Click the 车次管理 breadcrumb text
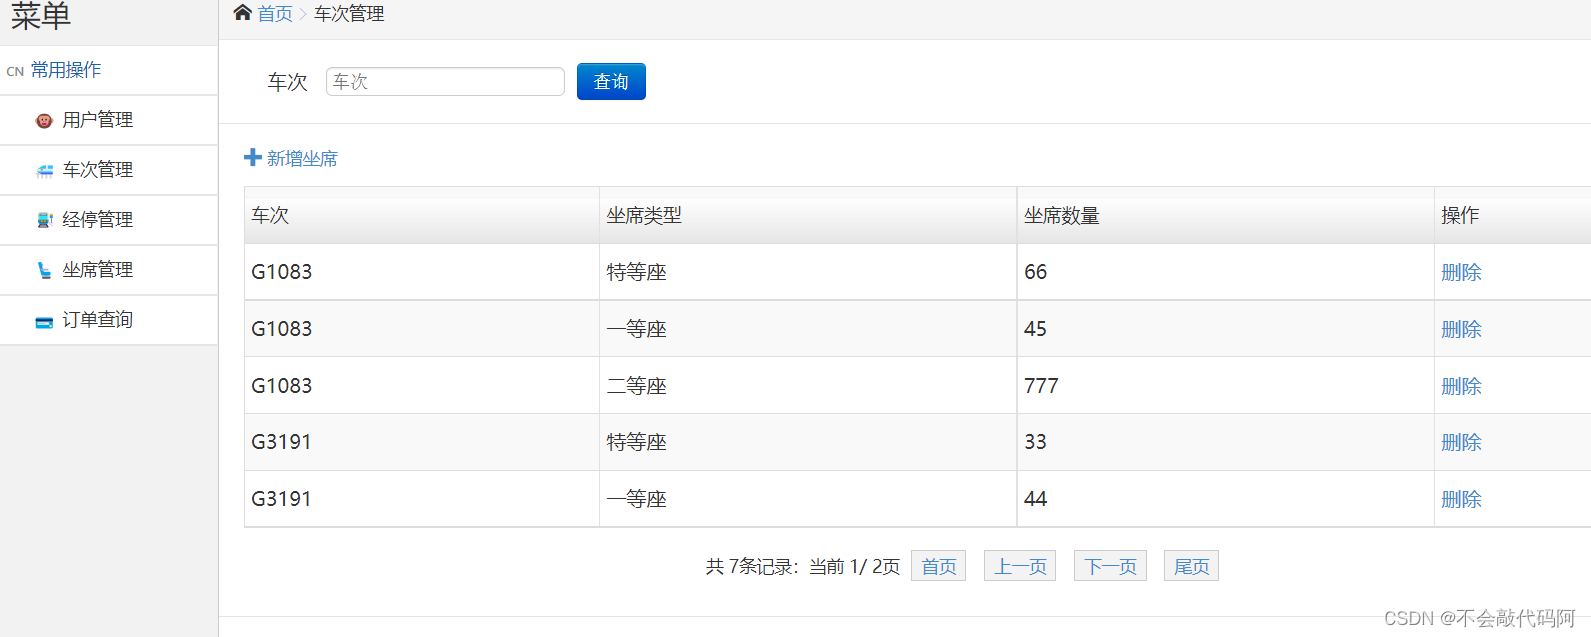 [x=349, y=14]
